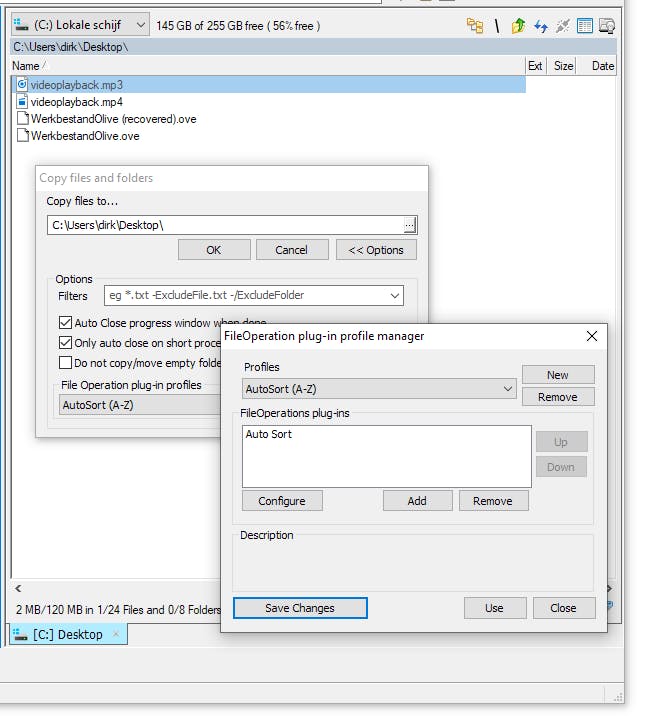Open the folder tree icon in toolbar
Viewport: 653px width, 716px height.
point(475,26)
